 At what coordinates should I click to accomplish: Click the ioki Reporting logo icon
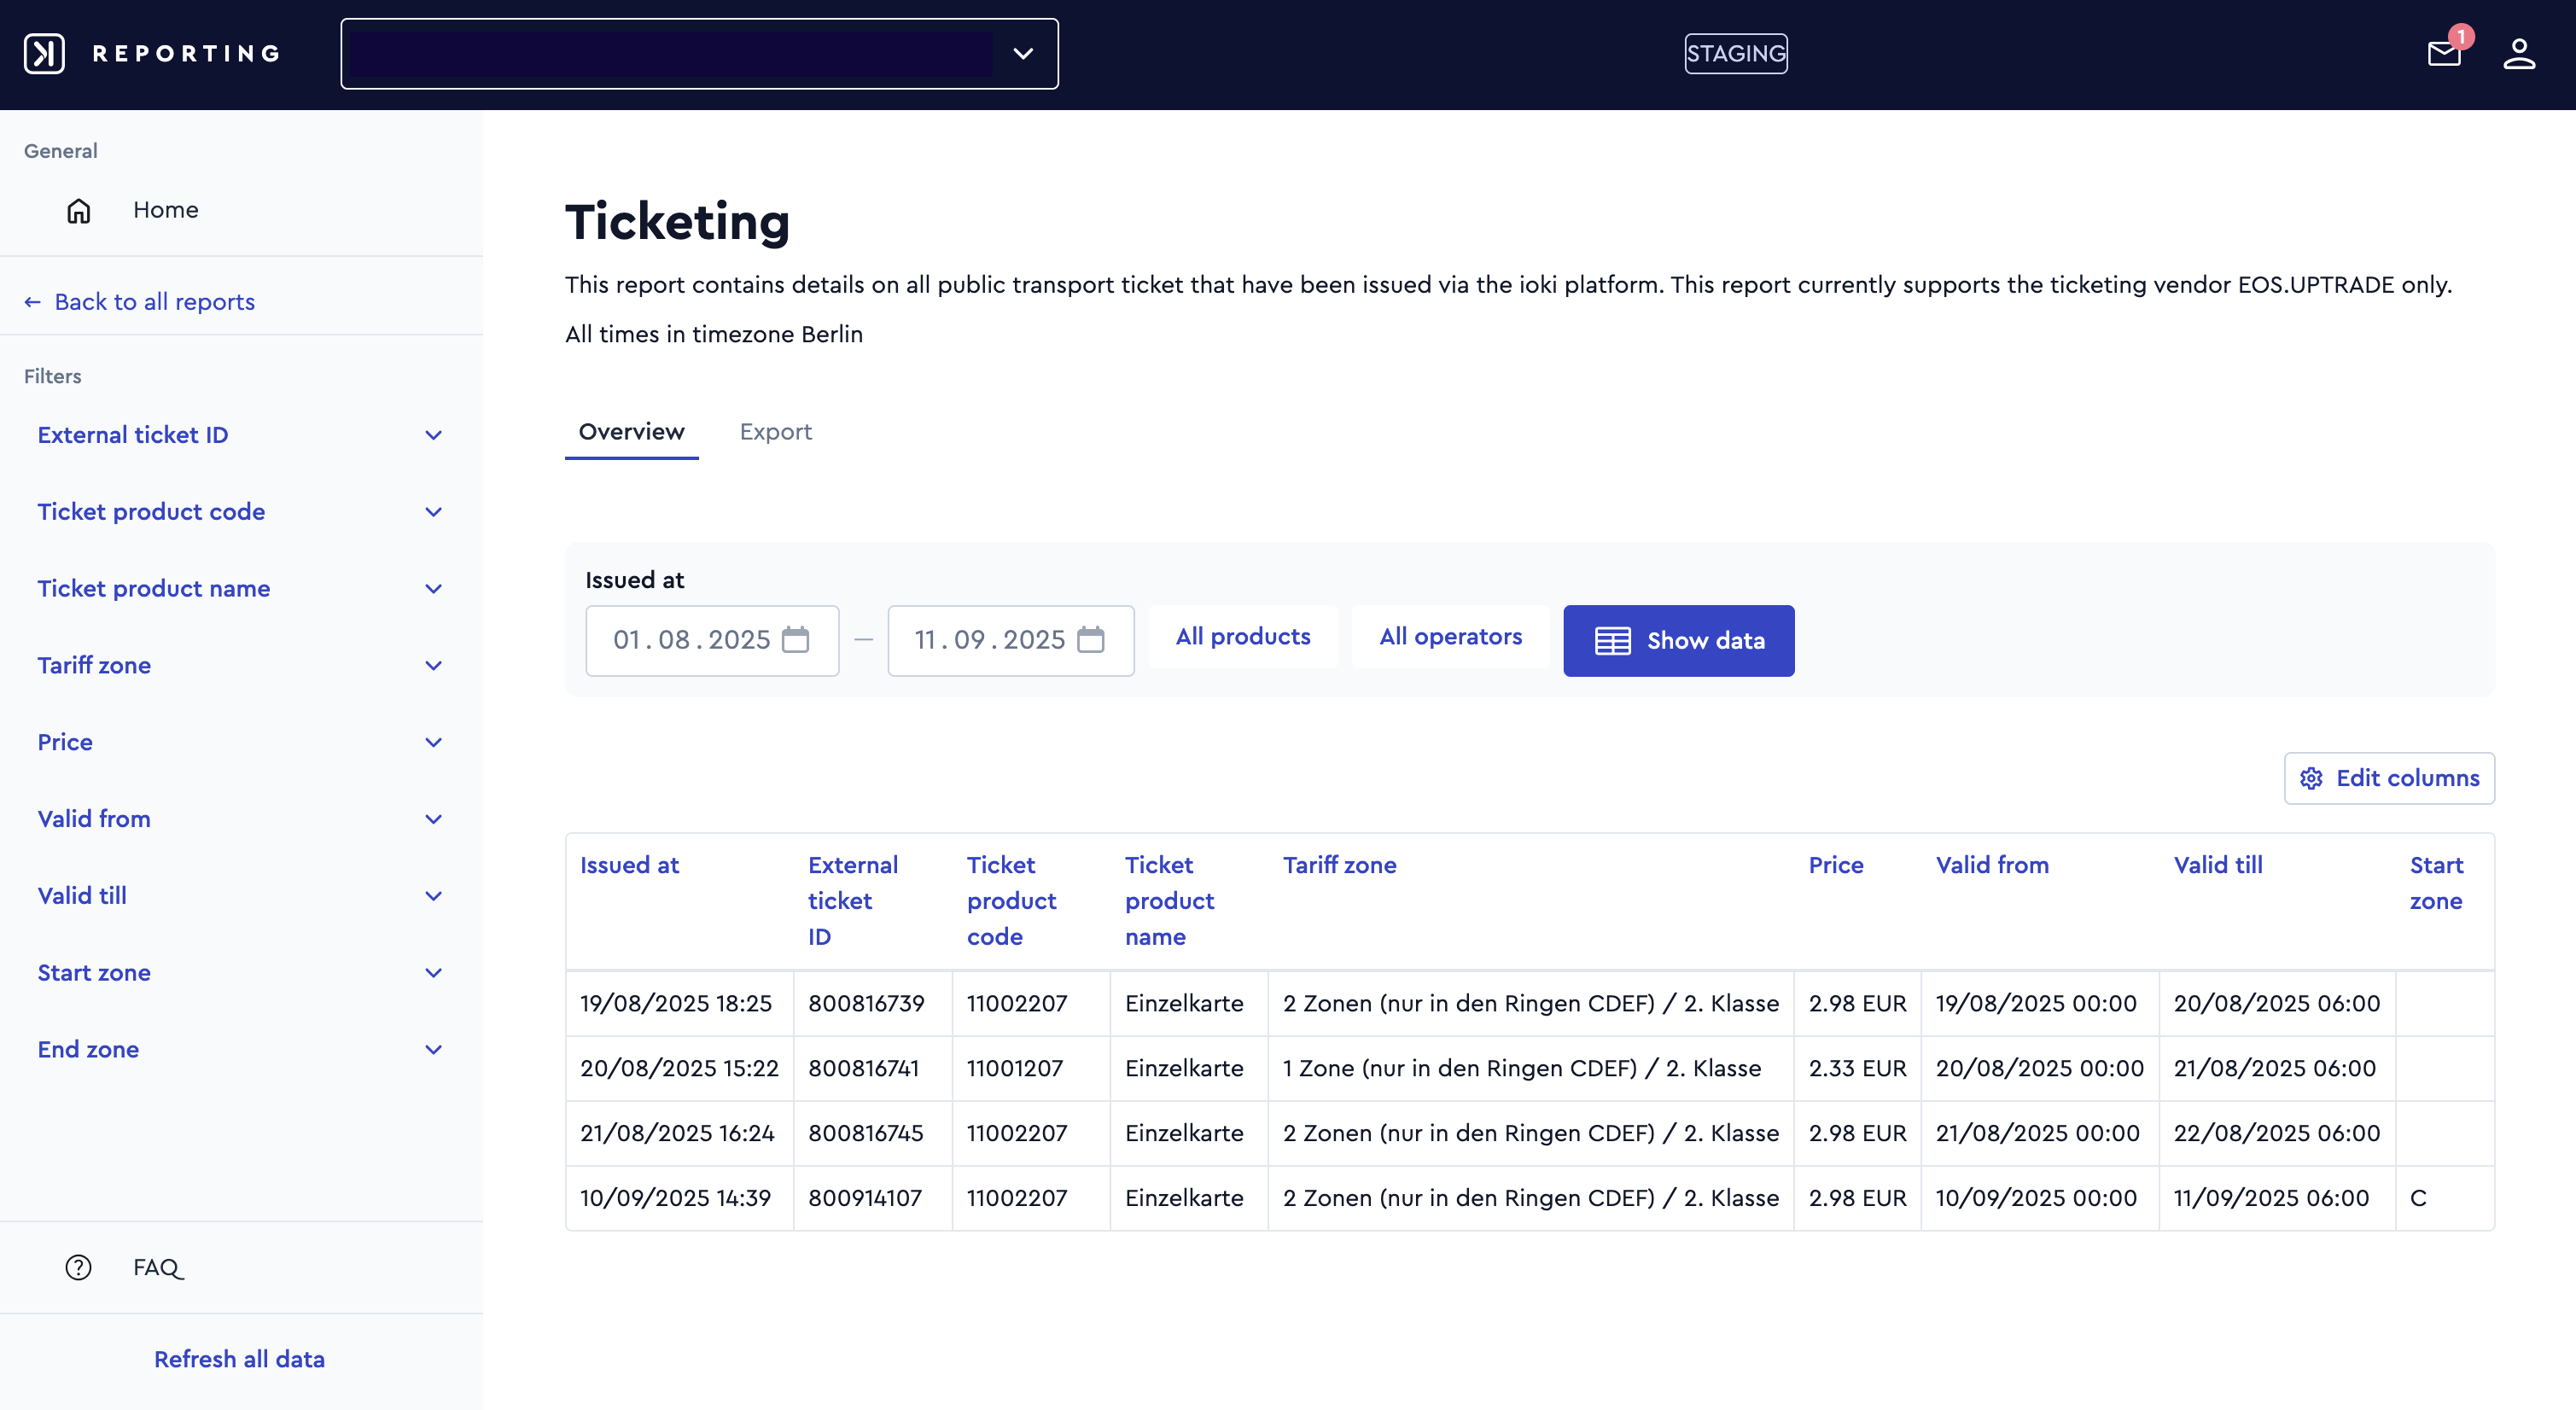coord(44,54)
